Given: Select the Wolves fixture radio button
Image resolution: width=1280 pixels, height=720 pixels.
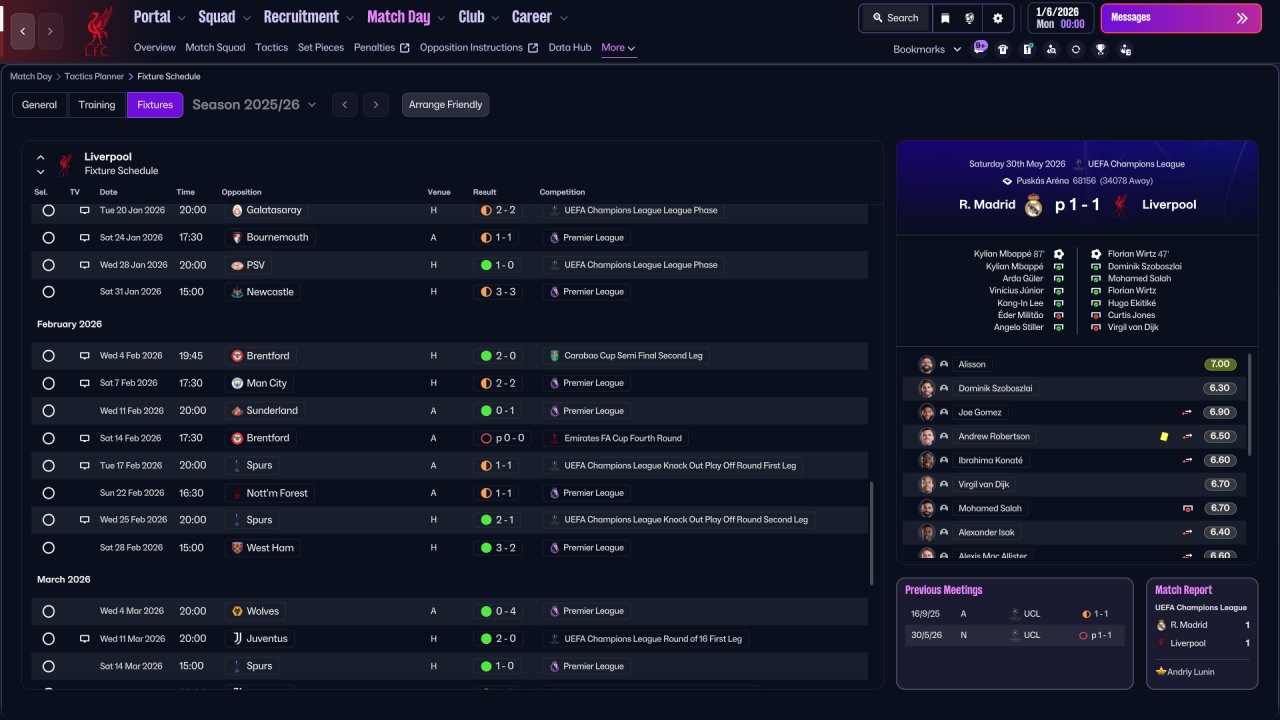Looking at the screenshot, I should pyautogui.click(x=48, y=611).
